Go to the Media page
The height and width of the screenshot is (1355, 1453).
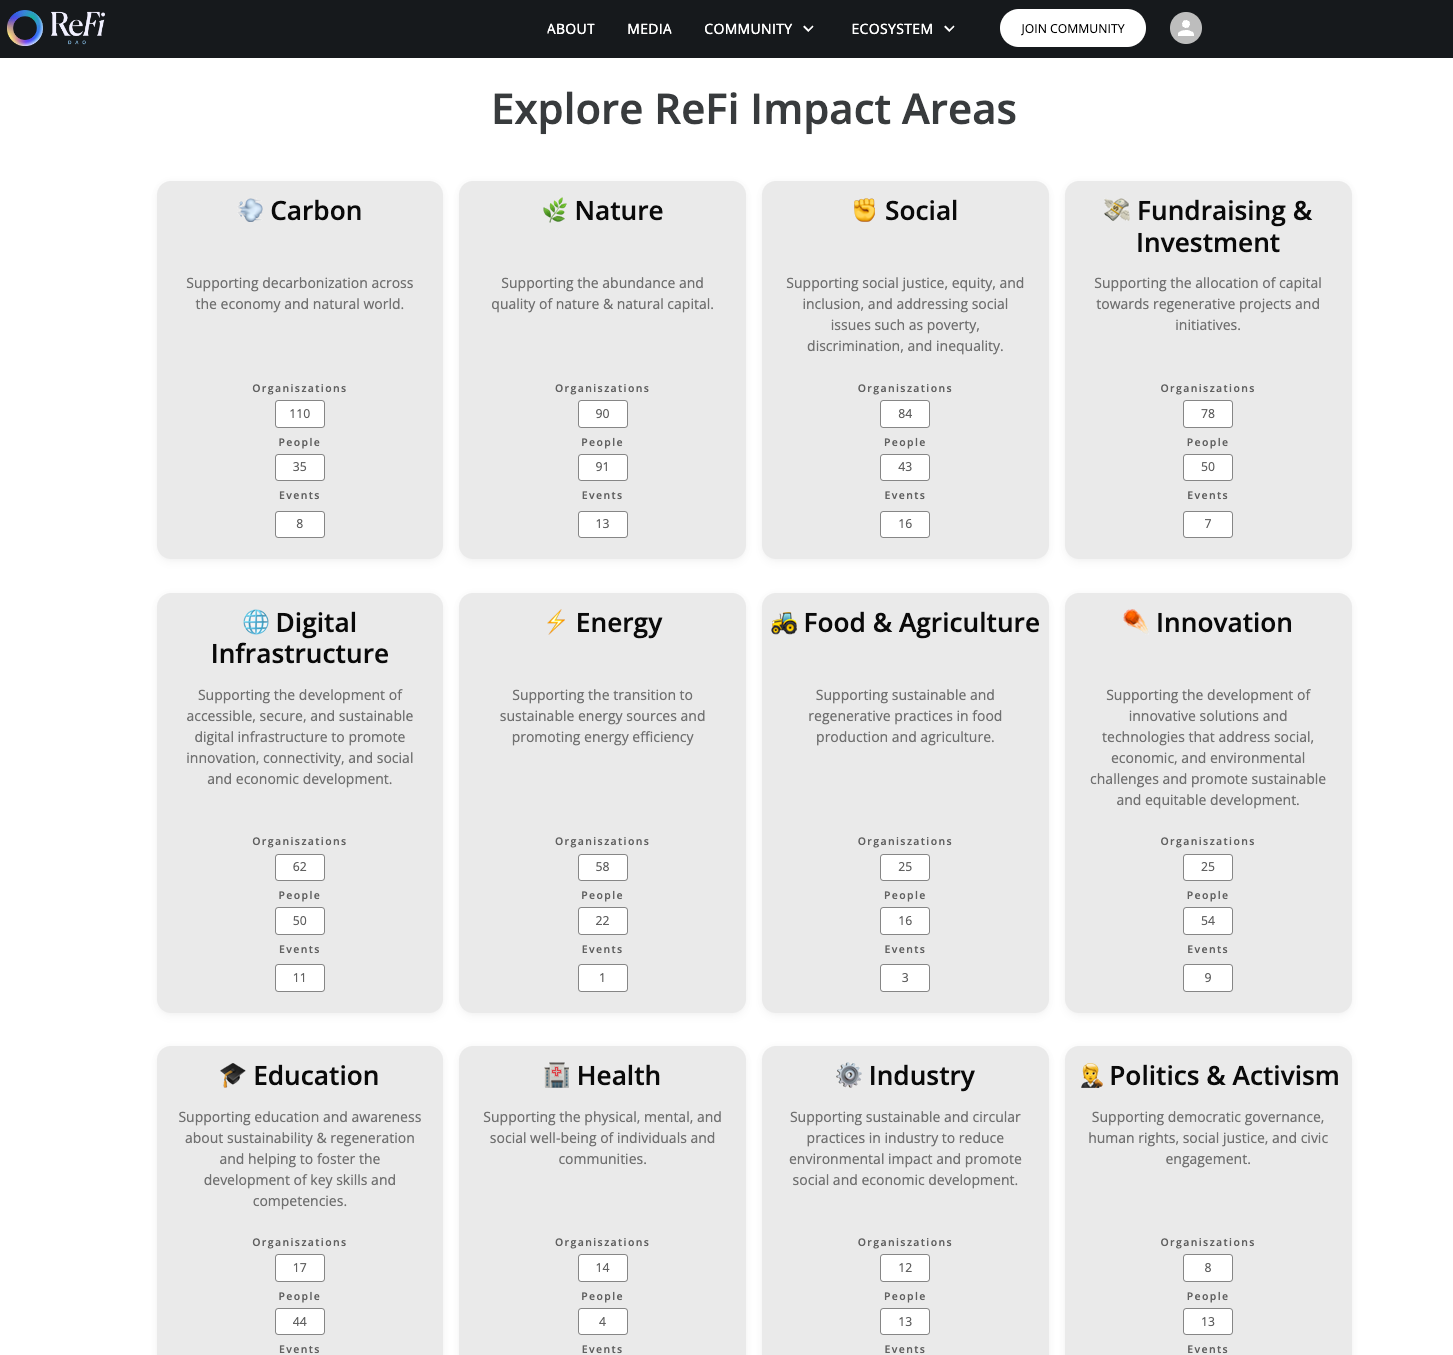649,29
